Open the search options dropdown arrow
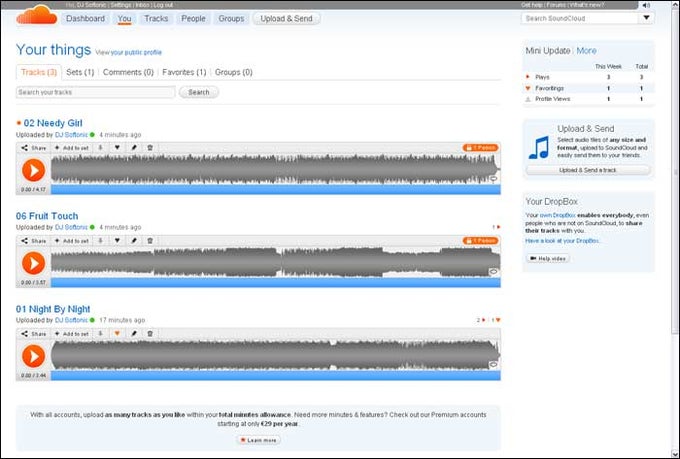Image resolution: width=680 pixels, height=459 pixels. point(646,18)
